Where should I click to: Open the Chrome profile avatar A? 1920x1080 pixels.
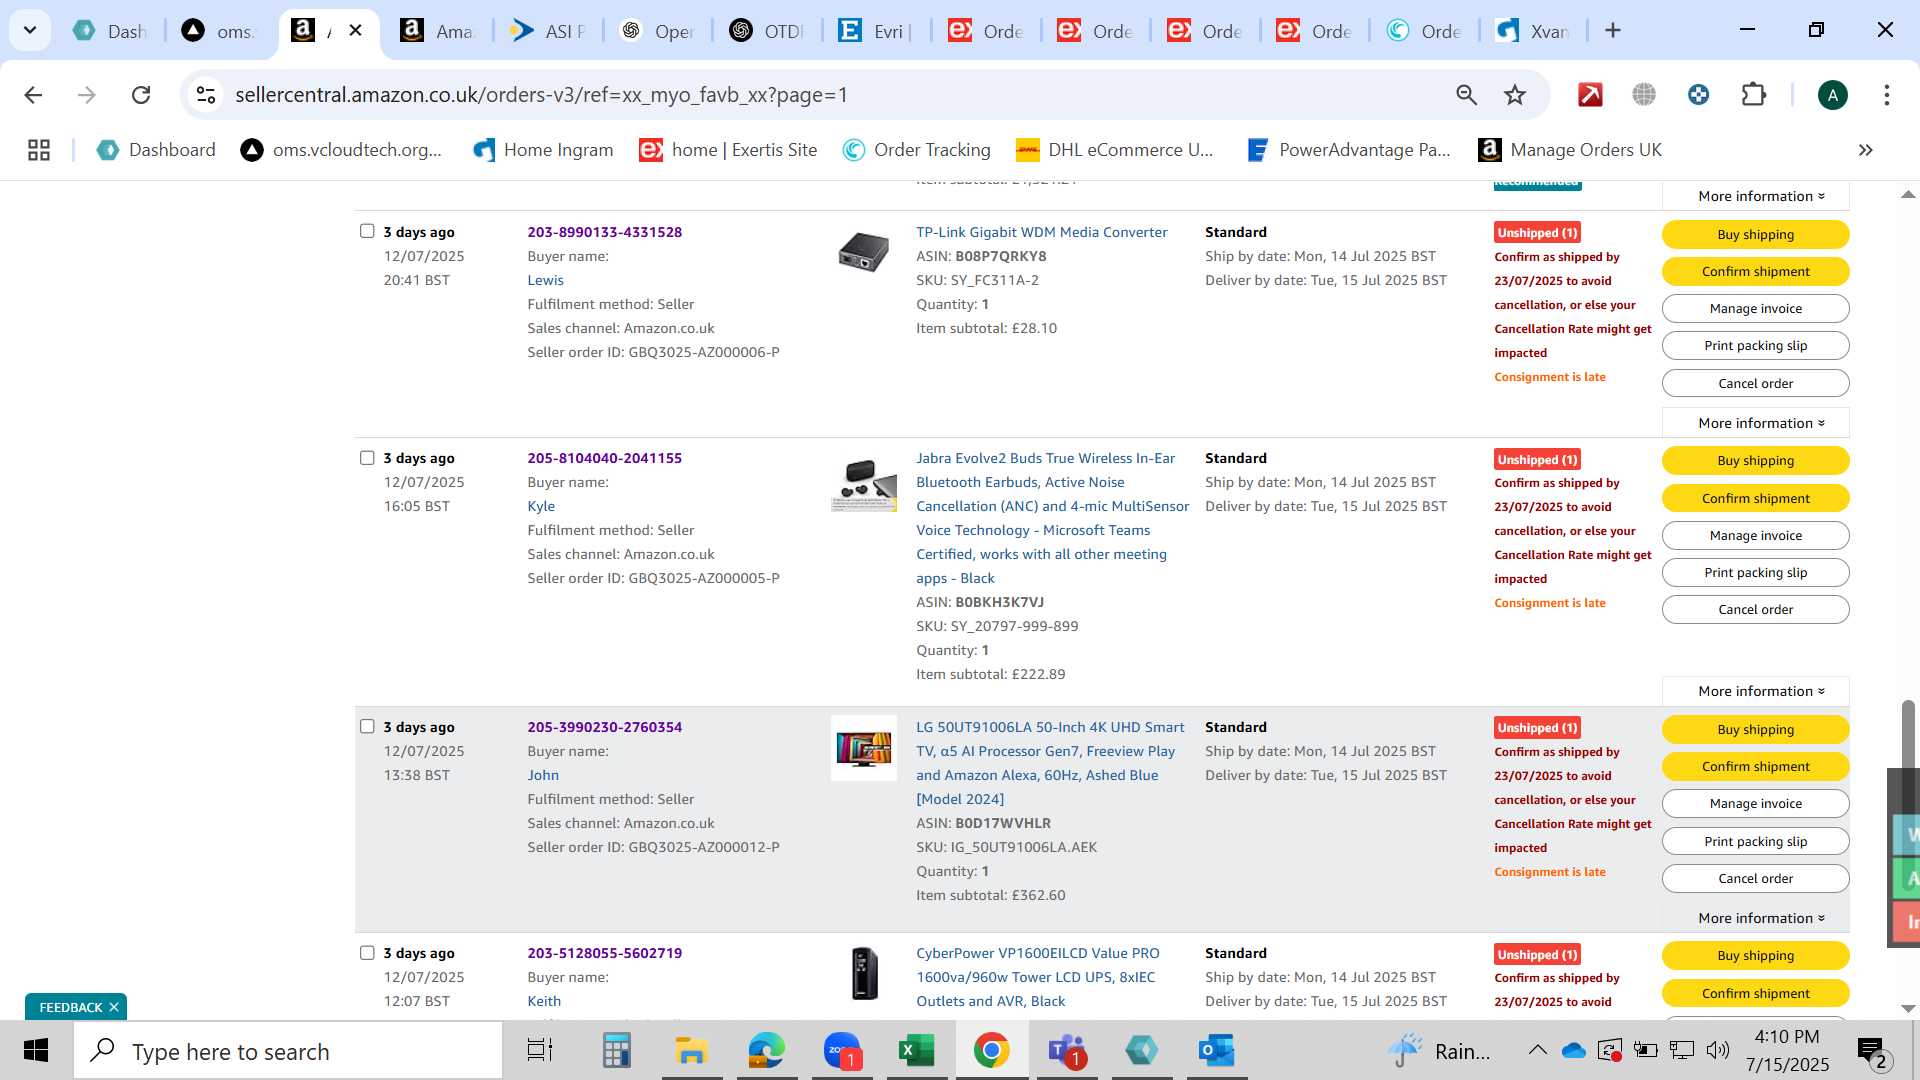pyautogui.click(x=1832, y=95)
